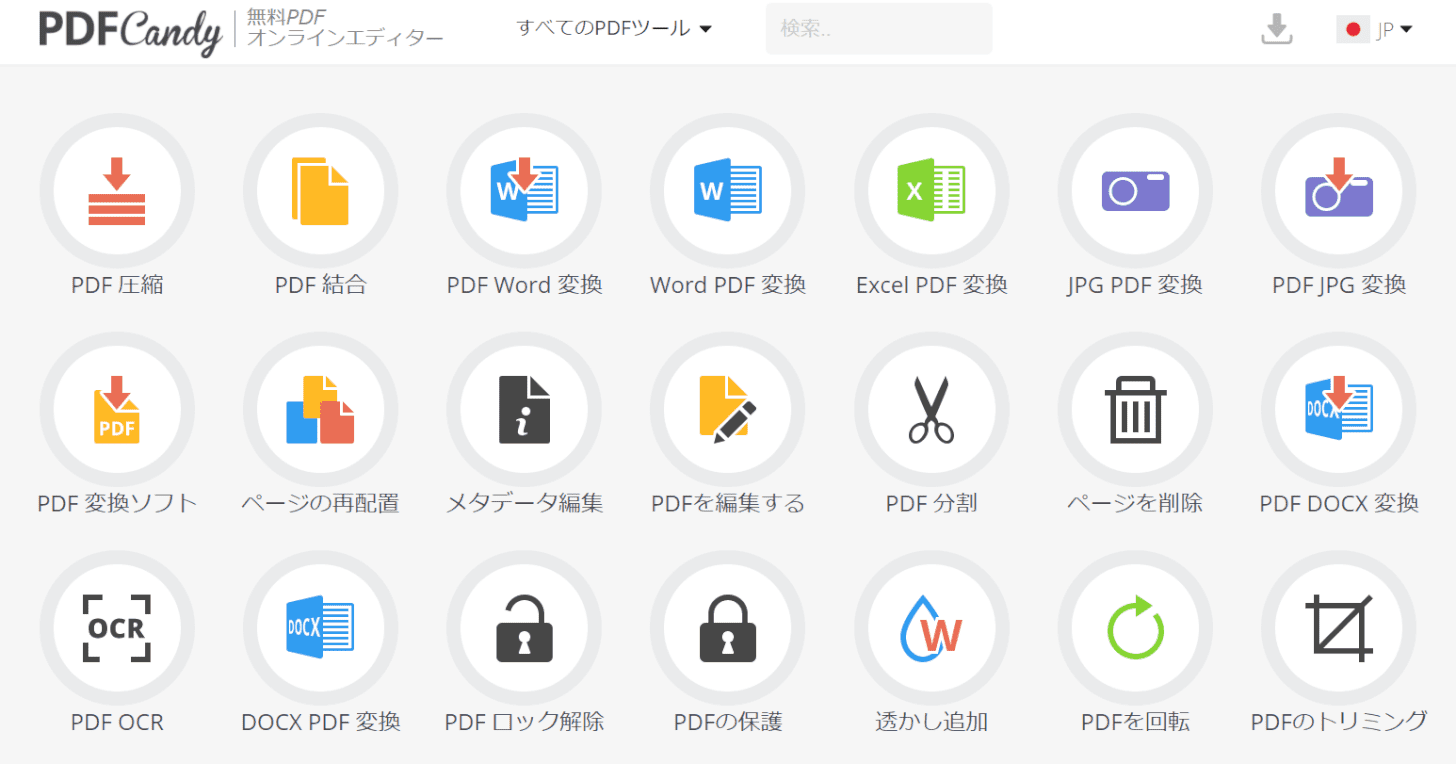The image size is (1456, 764).
Task: Select the Word PDF 変換 icon
Action: (728, 191)
